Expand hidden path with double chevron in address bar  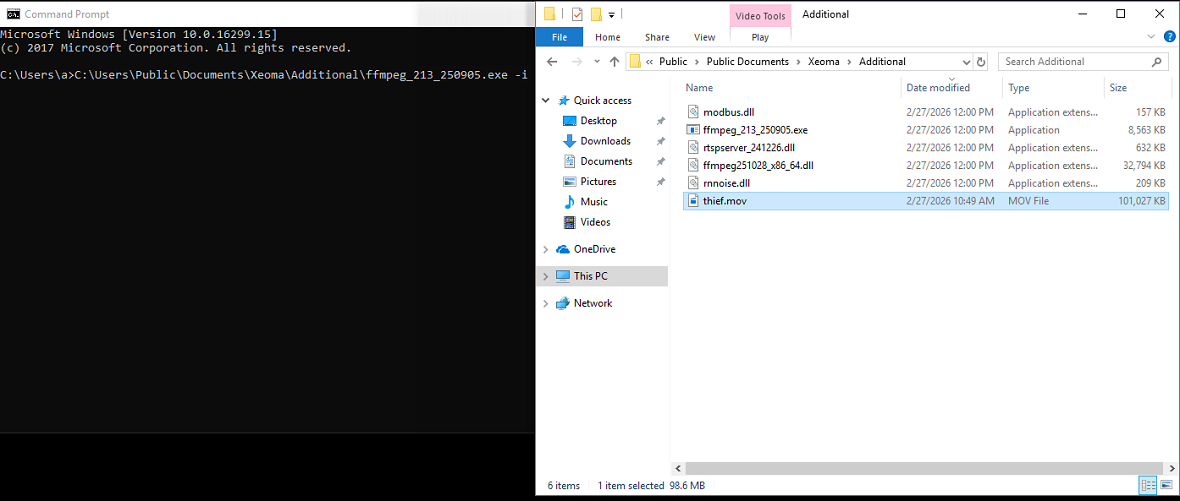coord(649,62)
